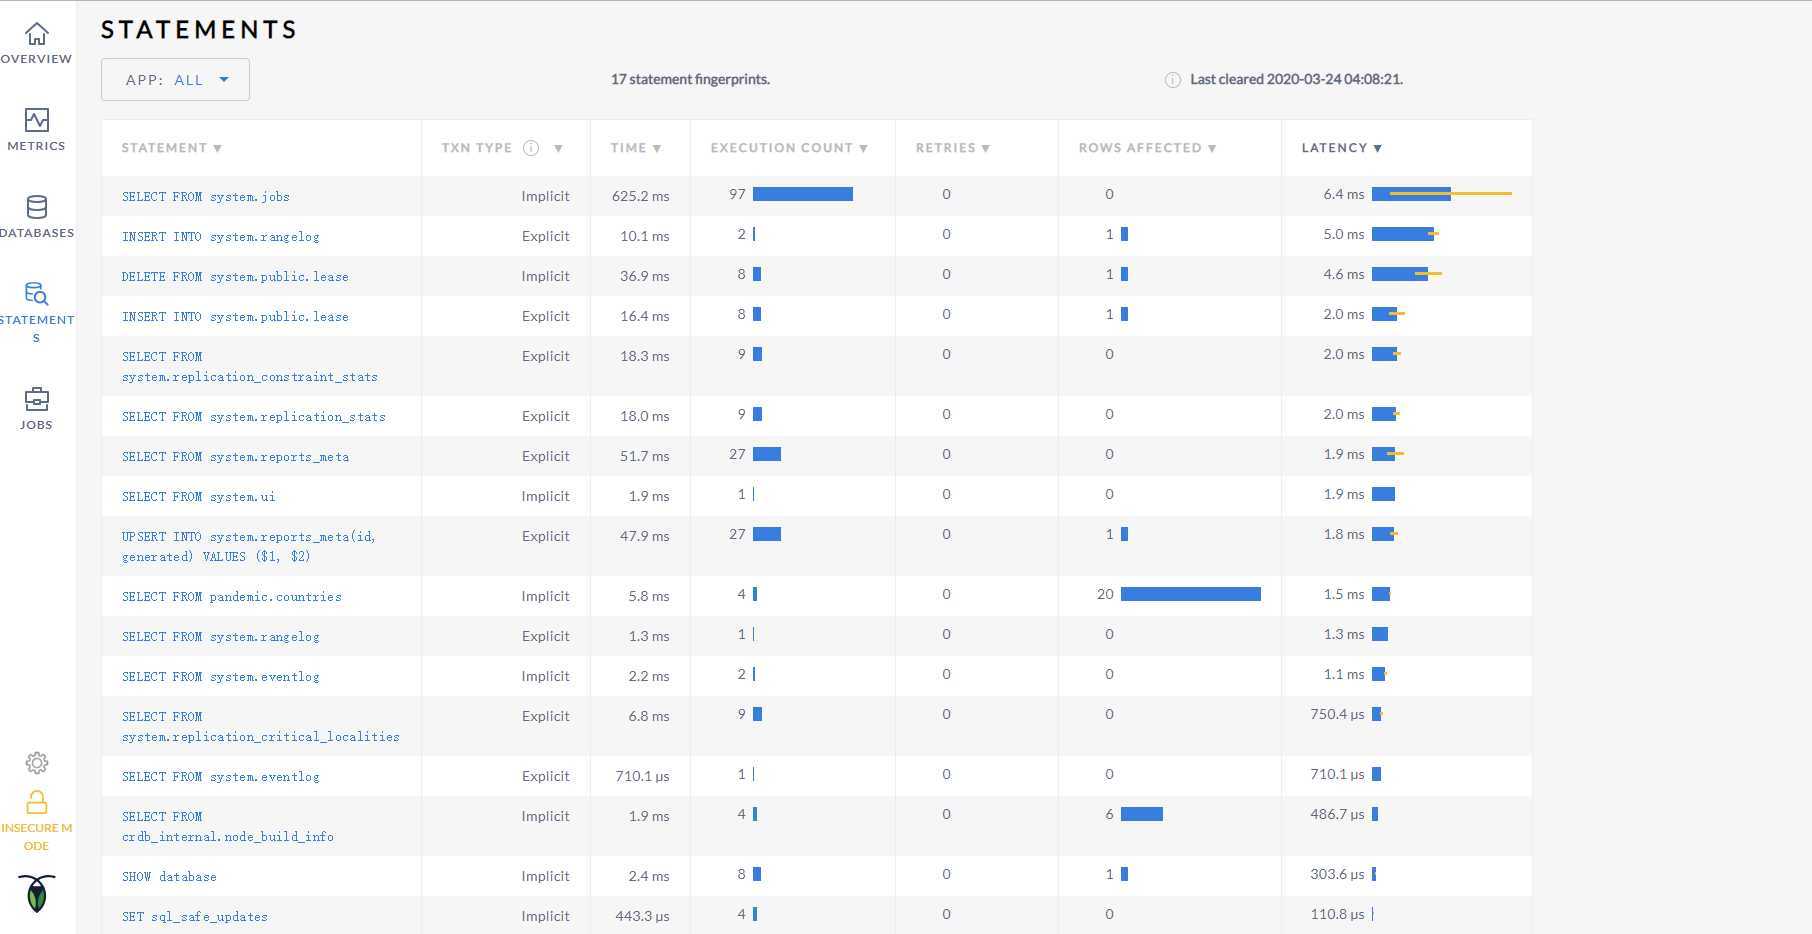Click the 17 statement fingerprints text
The image size is (1812, 934).
(x=690, y=79)
